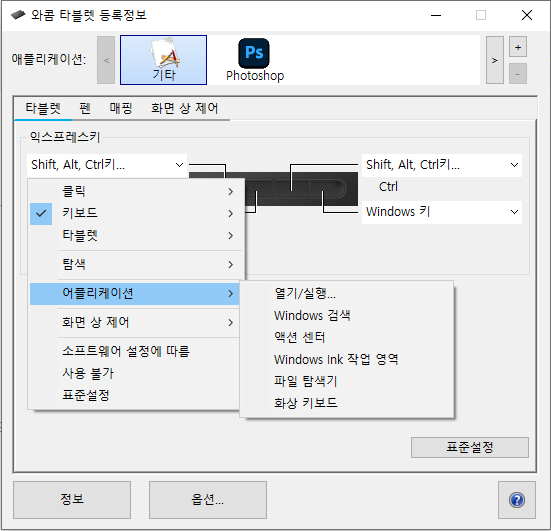Choose 사용 불가 from the menu
Image resolution: width=551 pixels, height=531 pixels.
click(136, 373)
